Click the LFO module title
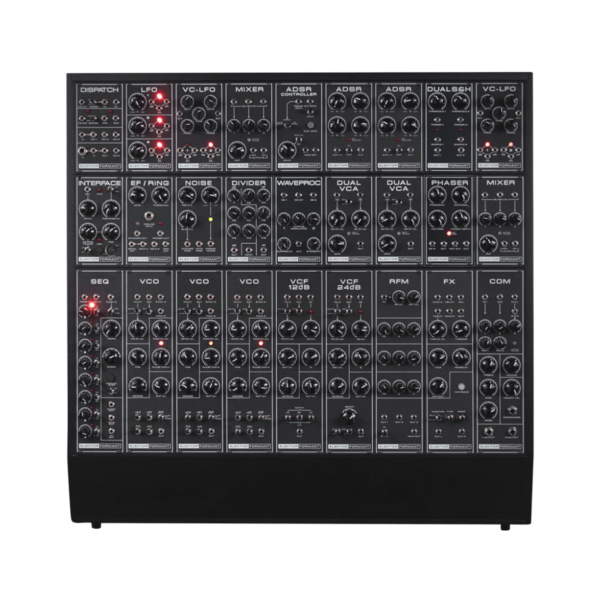The width and height of the screenshot is (600, 600). click(x=149, y=90)
